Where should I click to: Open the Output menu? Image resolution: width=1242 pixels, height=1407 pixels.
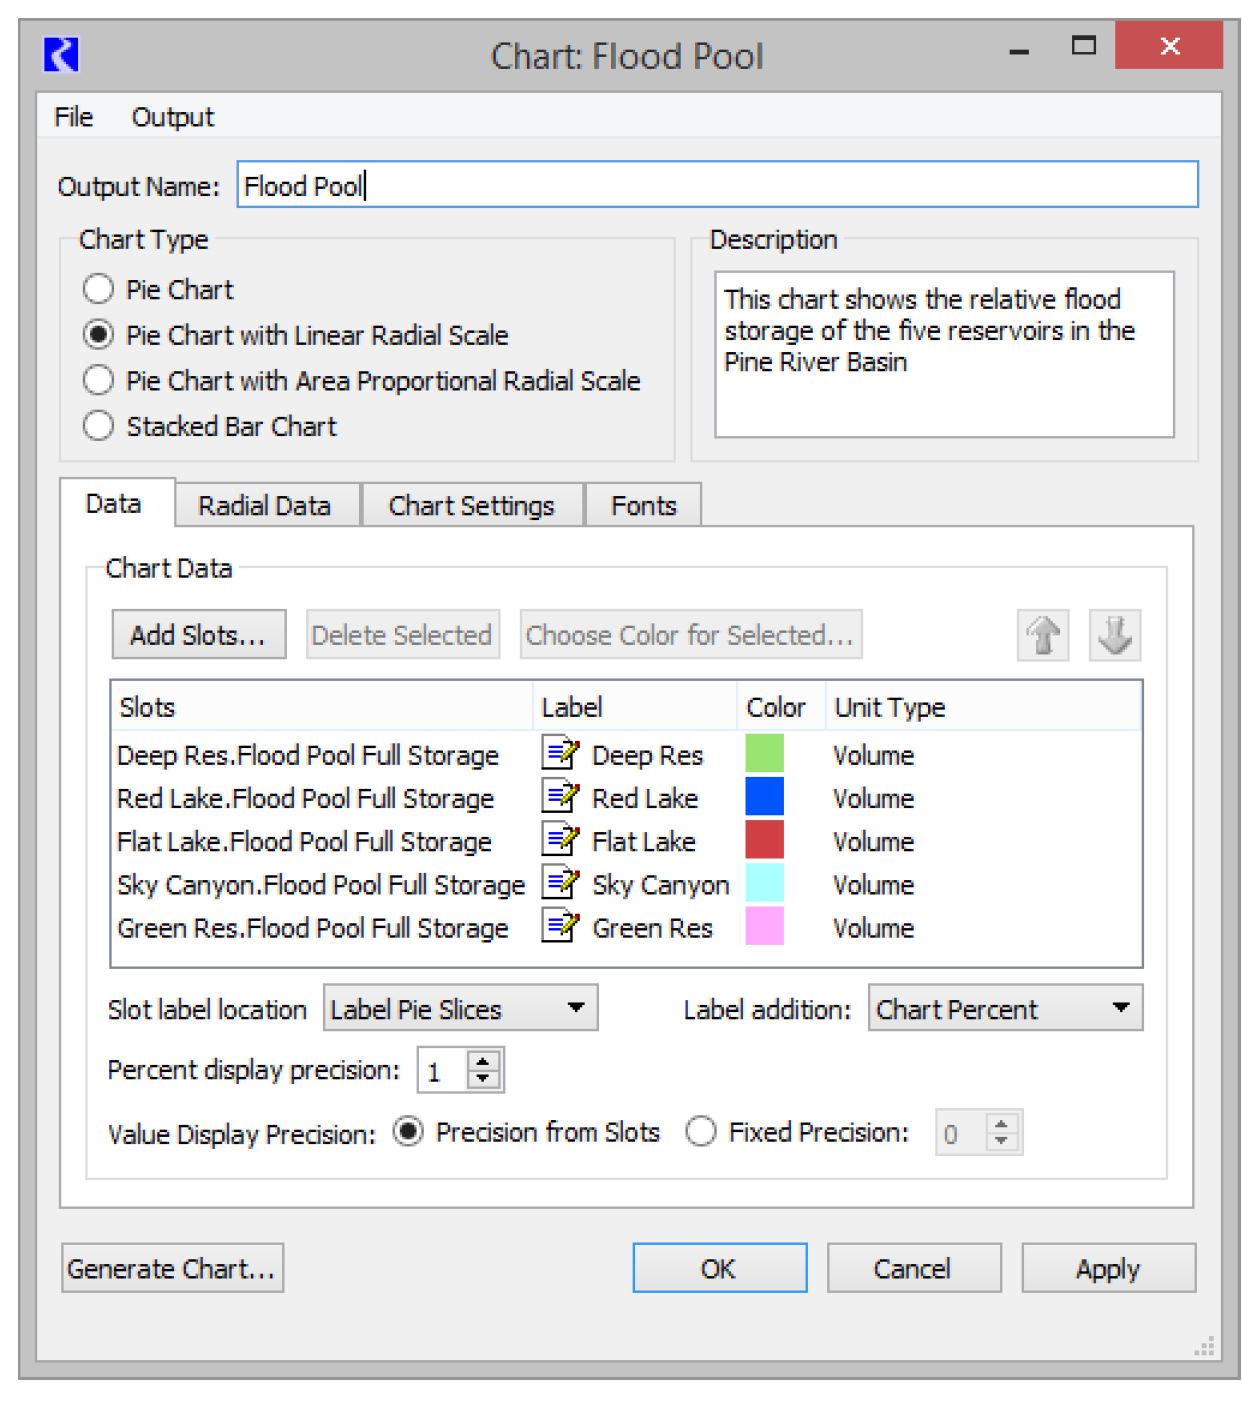pyautogui.click(x=173, y=118)
